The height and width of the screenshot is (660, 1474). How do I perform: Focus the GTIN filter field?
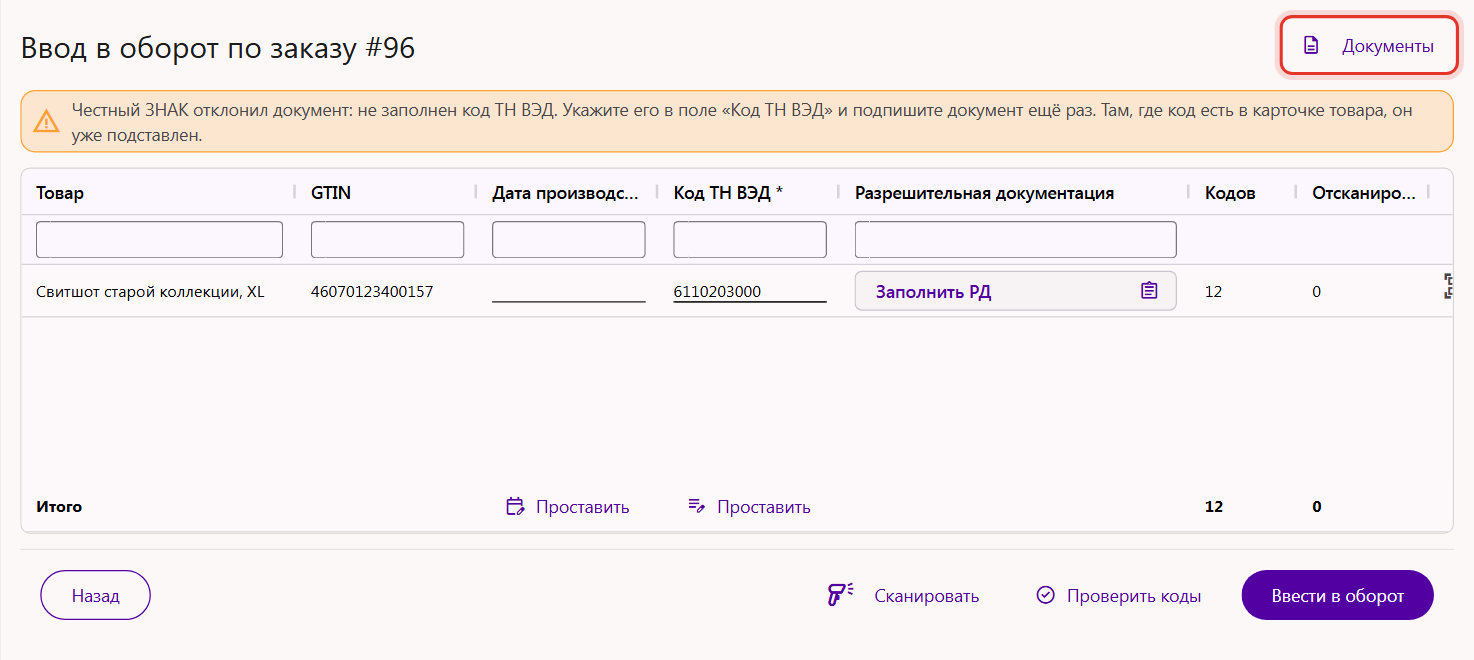point(387,240)
